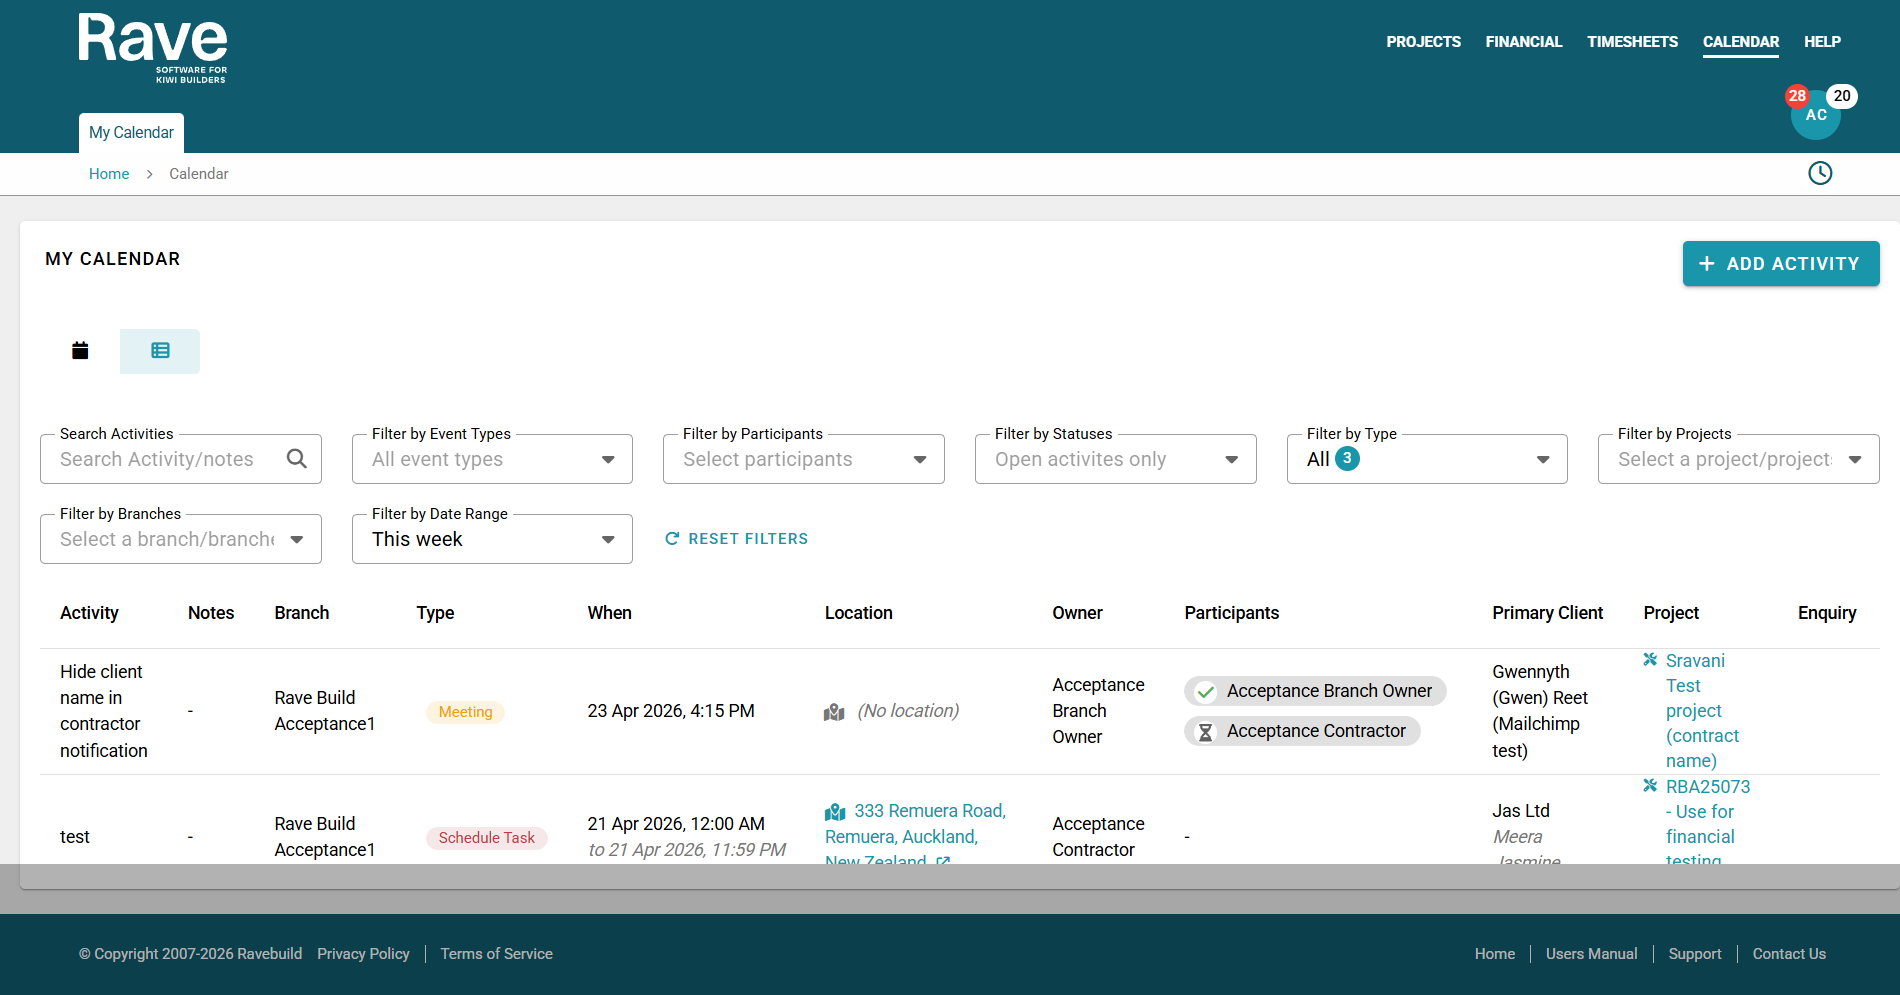Click the When column header

(610, 613)
